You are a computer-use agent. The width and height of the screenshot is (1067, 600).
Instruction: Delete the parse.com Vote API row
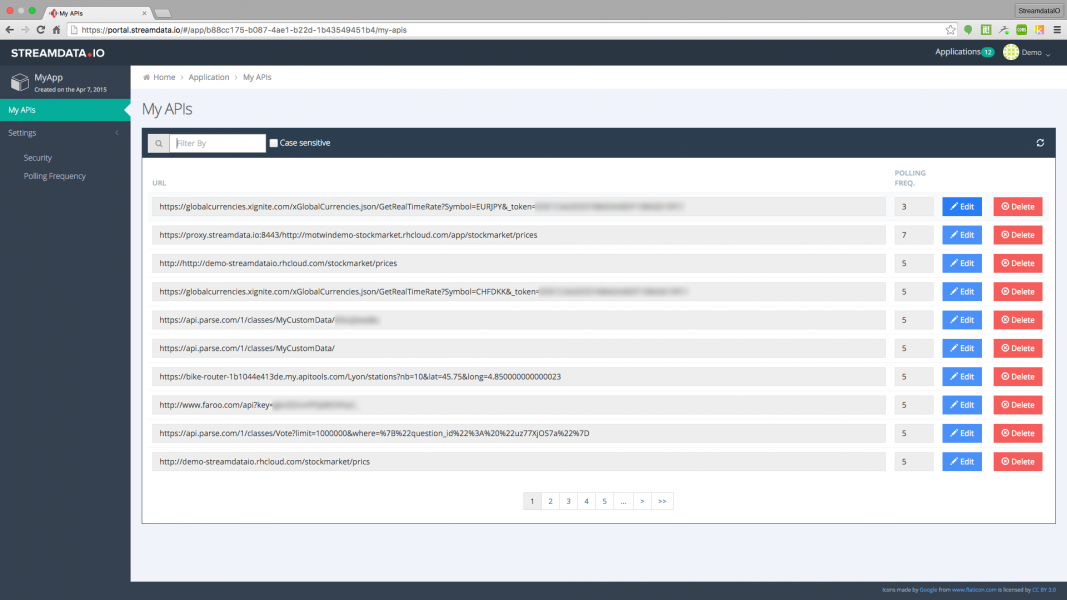coord(1018,433)
